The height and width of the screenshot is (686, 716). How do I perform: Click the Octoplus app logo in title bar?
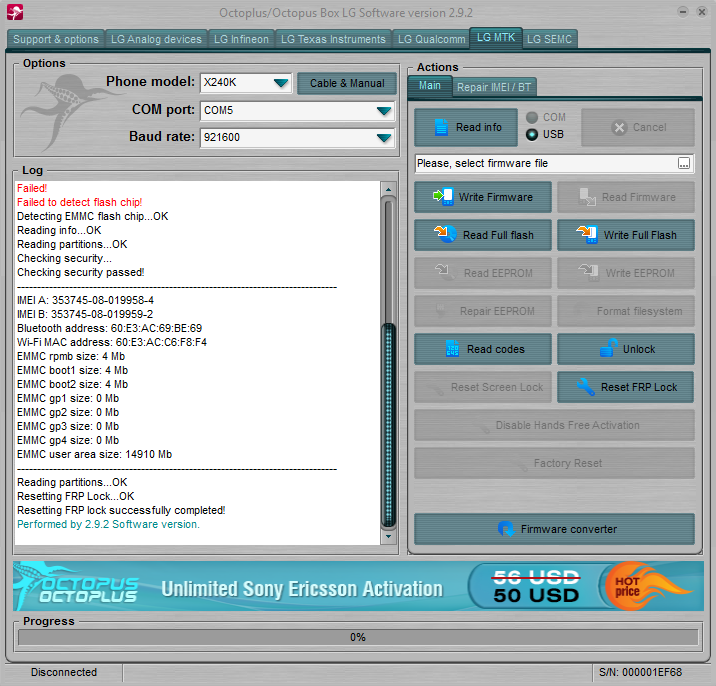pos(15,12)
